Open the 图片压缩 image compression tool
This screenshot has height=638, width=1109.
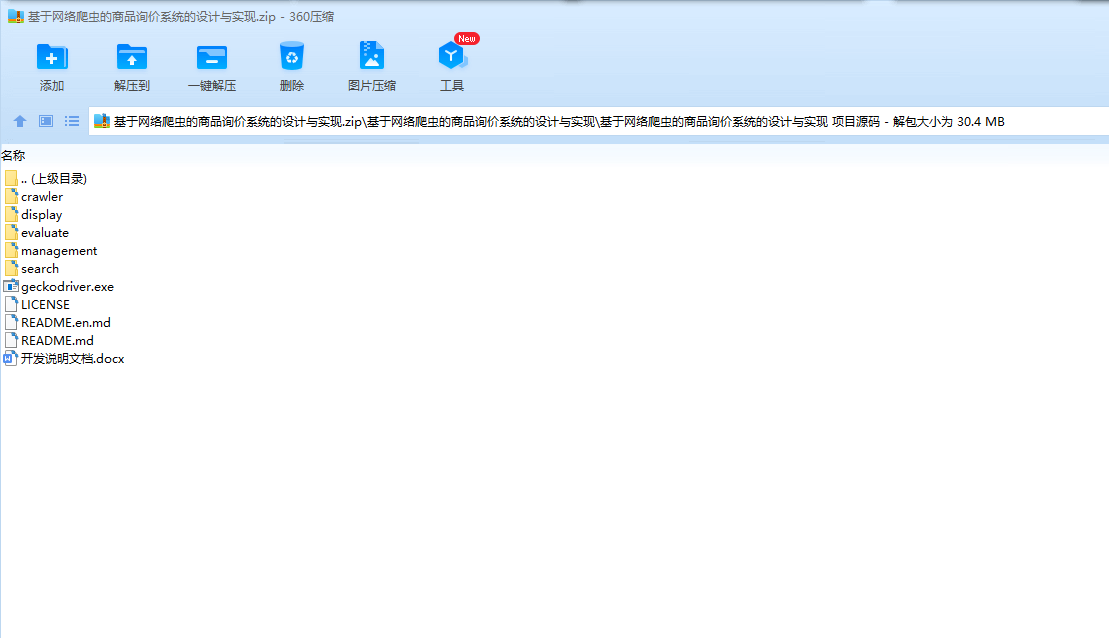(371, 55)
